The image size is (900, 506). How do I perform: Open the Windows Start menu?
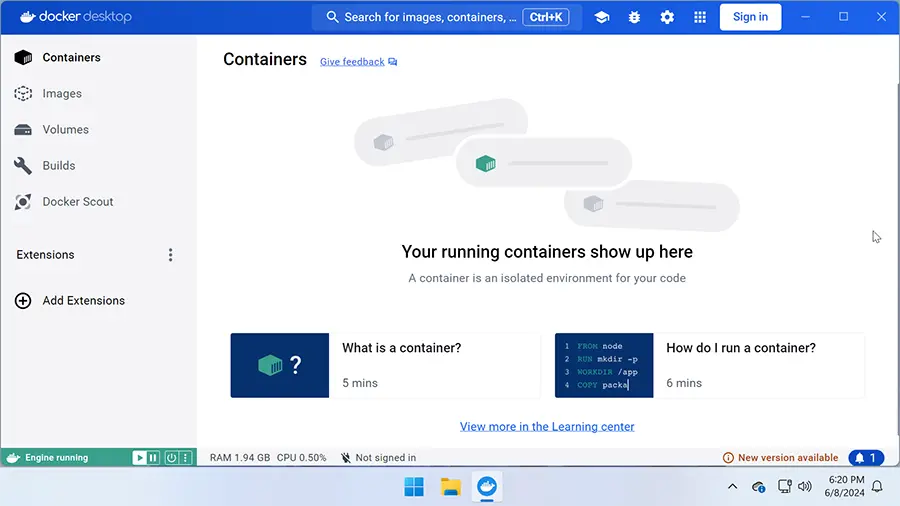click(414, 487)
